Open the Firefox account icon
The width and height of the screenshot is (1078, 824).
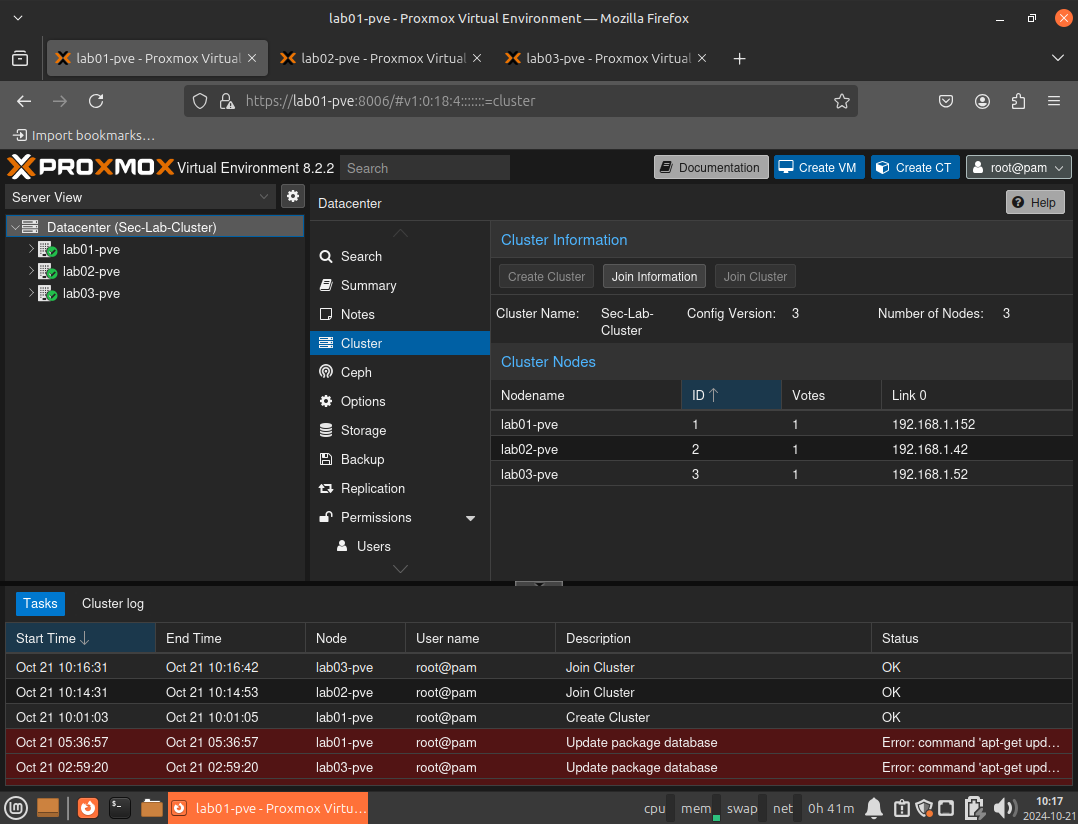coord(982,101)
